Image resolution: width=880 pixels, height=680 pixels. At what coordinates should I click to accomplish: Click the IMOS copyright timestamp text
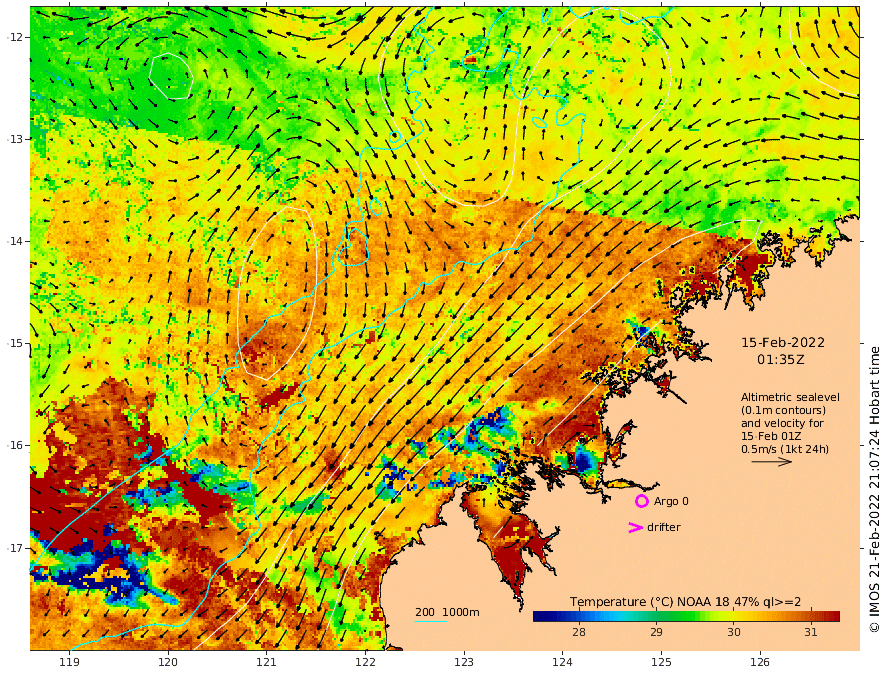(x=874, y=489)
